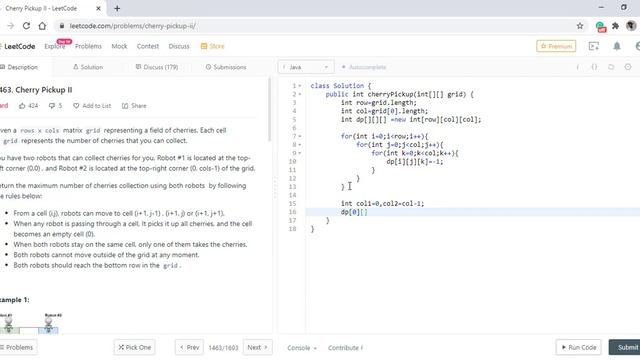The image size is (640, 360).
Task: Close the Cherry Pickup II tab
Action: click(98, 8)
